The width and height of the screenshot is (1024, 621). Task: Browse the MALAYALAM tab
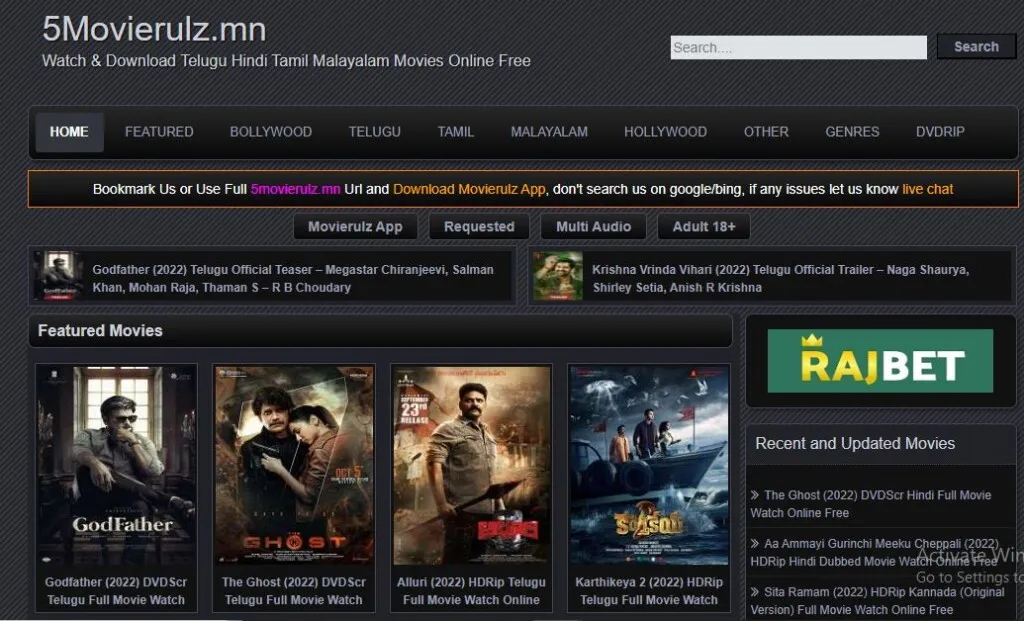(548, 131)
